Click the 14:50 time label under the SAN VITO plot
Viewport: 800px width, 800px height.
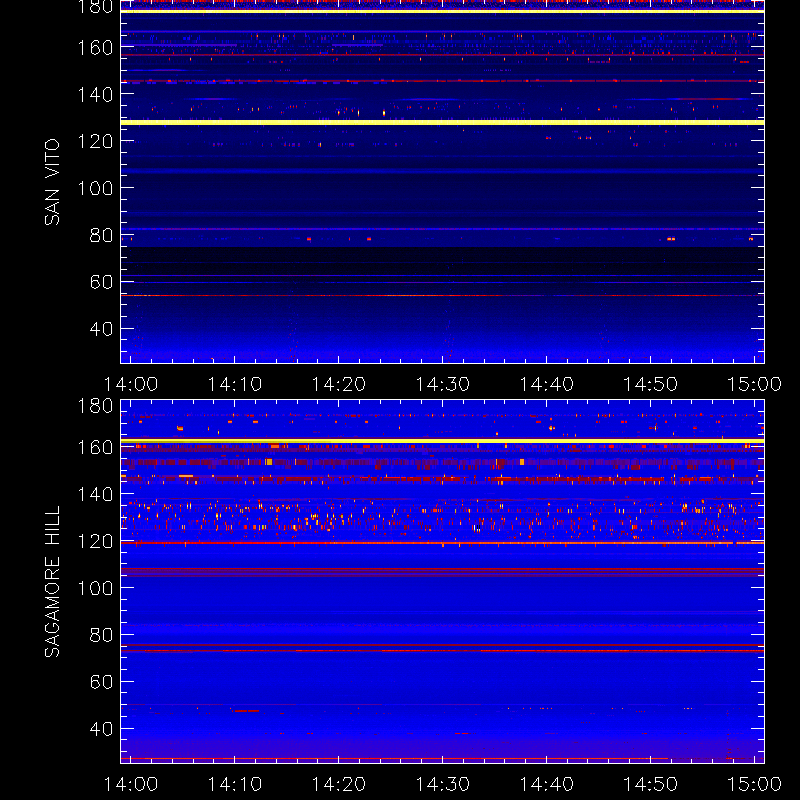pos(651,384)
